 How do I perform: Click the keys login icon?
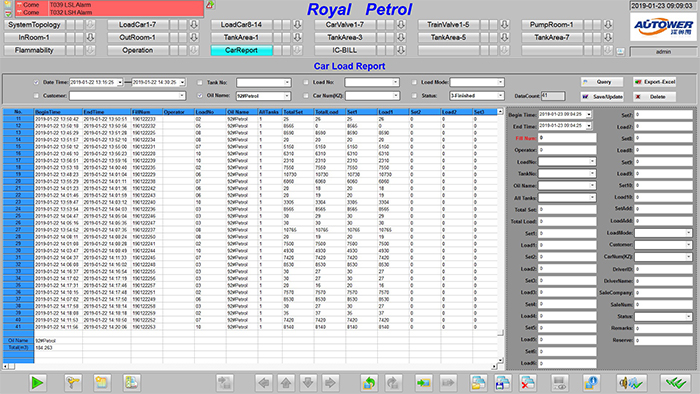coord(72,383)
